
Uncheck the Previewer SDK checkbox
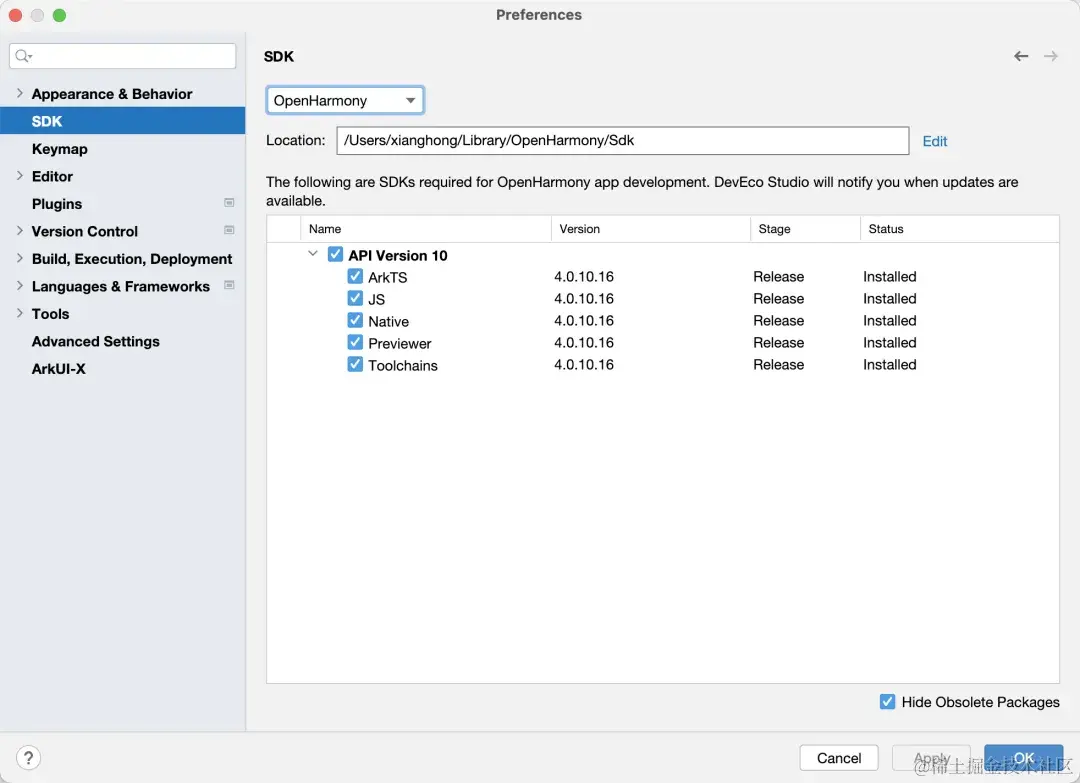click(355, 342)
